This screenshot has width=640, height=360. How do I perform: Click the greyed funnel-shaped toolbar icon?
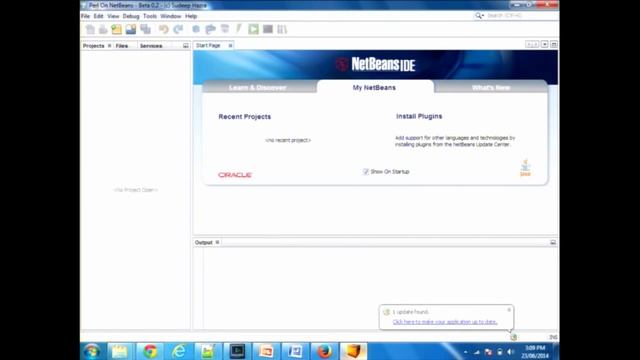(225, 29)
